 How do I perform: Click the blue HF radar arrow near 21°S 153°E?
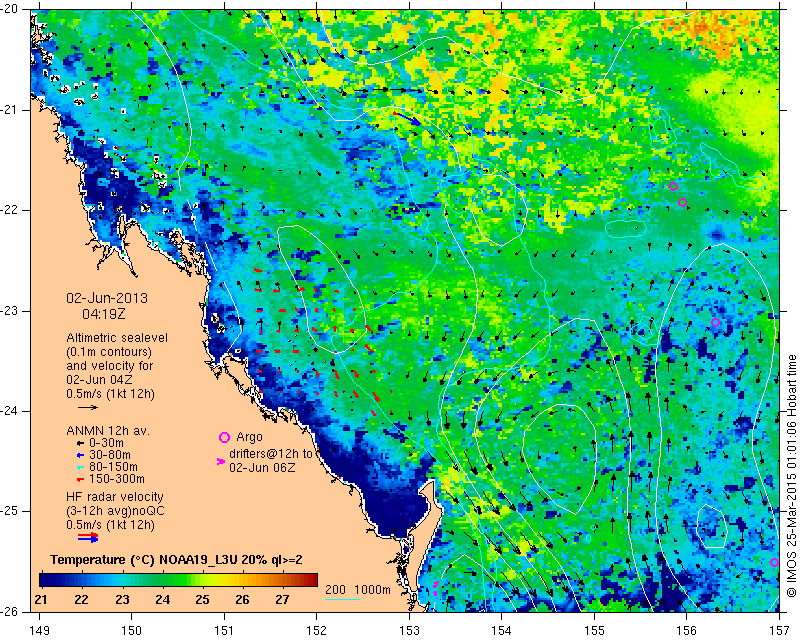tap(410, 119)
